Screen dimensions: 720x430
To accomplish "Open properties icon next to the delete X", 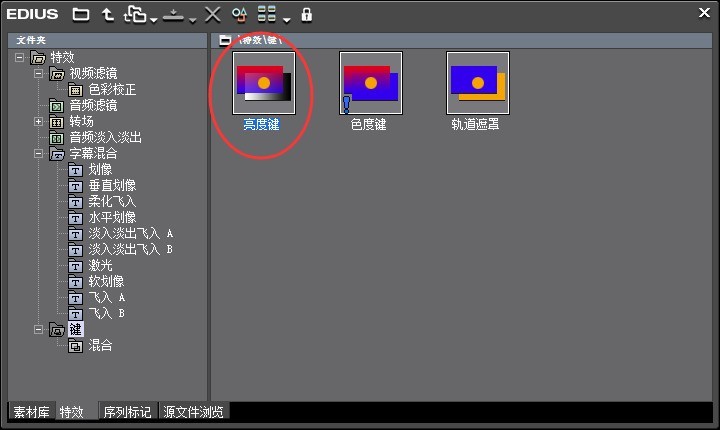I will coord(239,14).
